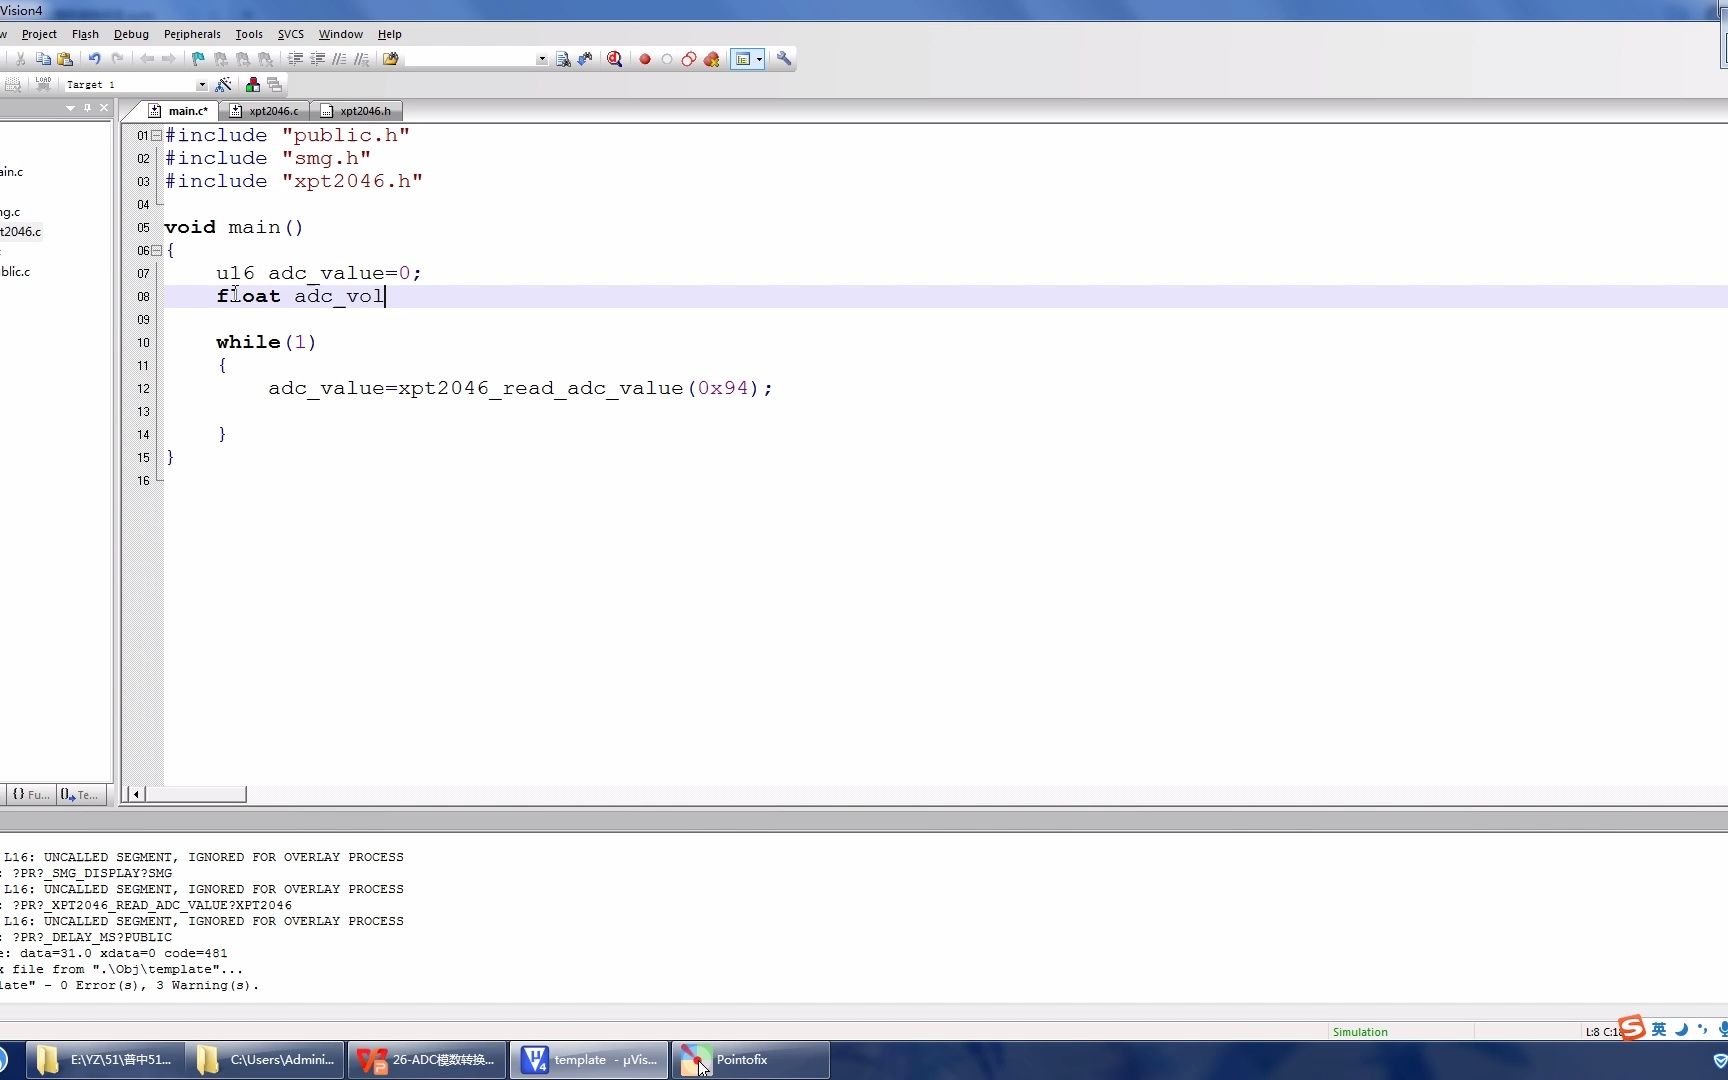The height and width of the screenshot is (1080, 1728).
Task: Open the template µVision taskbar item
Action: [589, 1060]
